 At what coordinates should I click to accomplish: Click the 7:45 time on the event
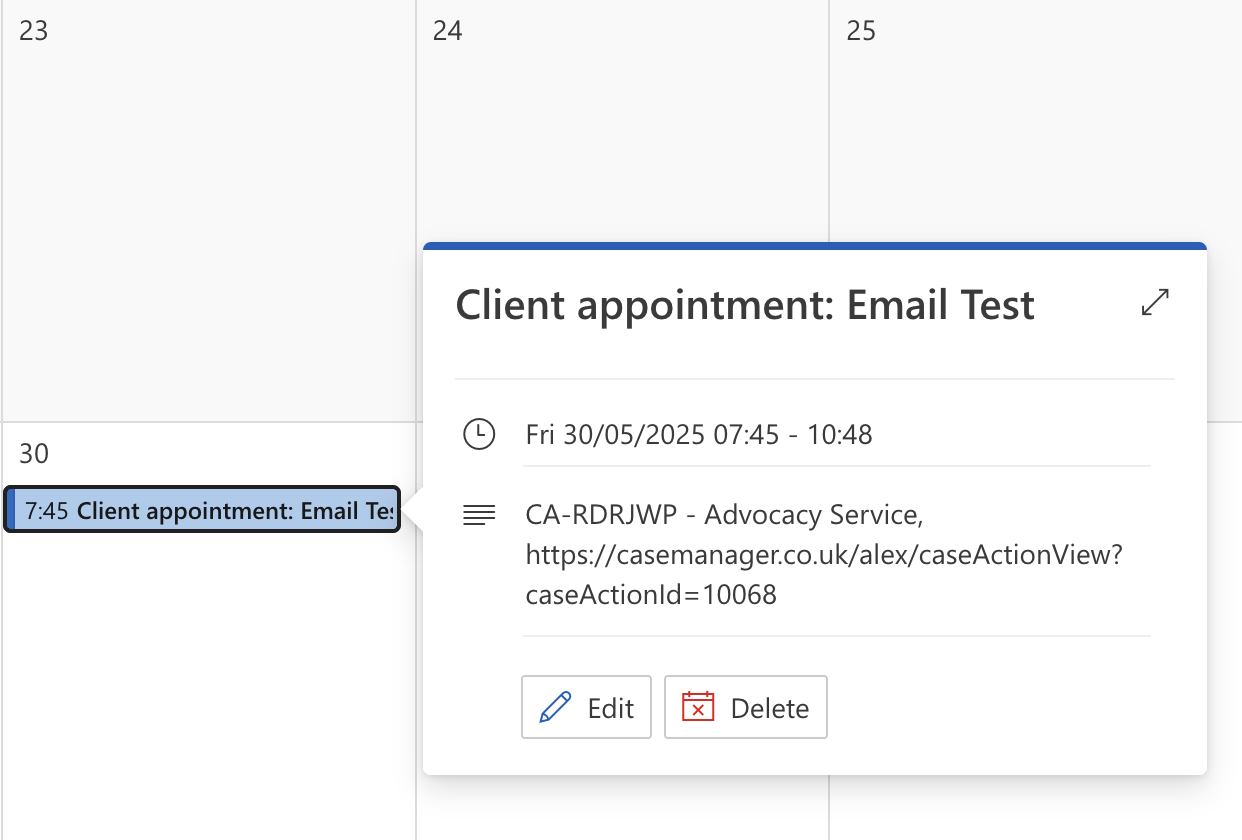[x=47, y=511]
